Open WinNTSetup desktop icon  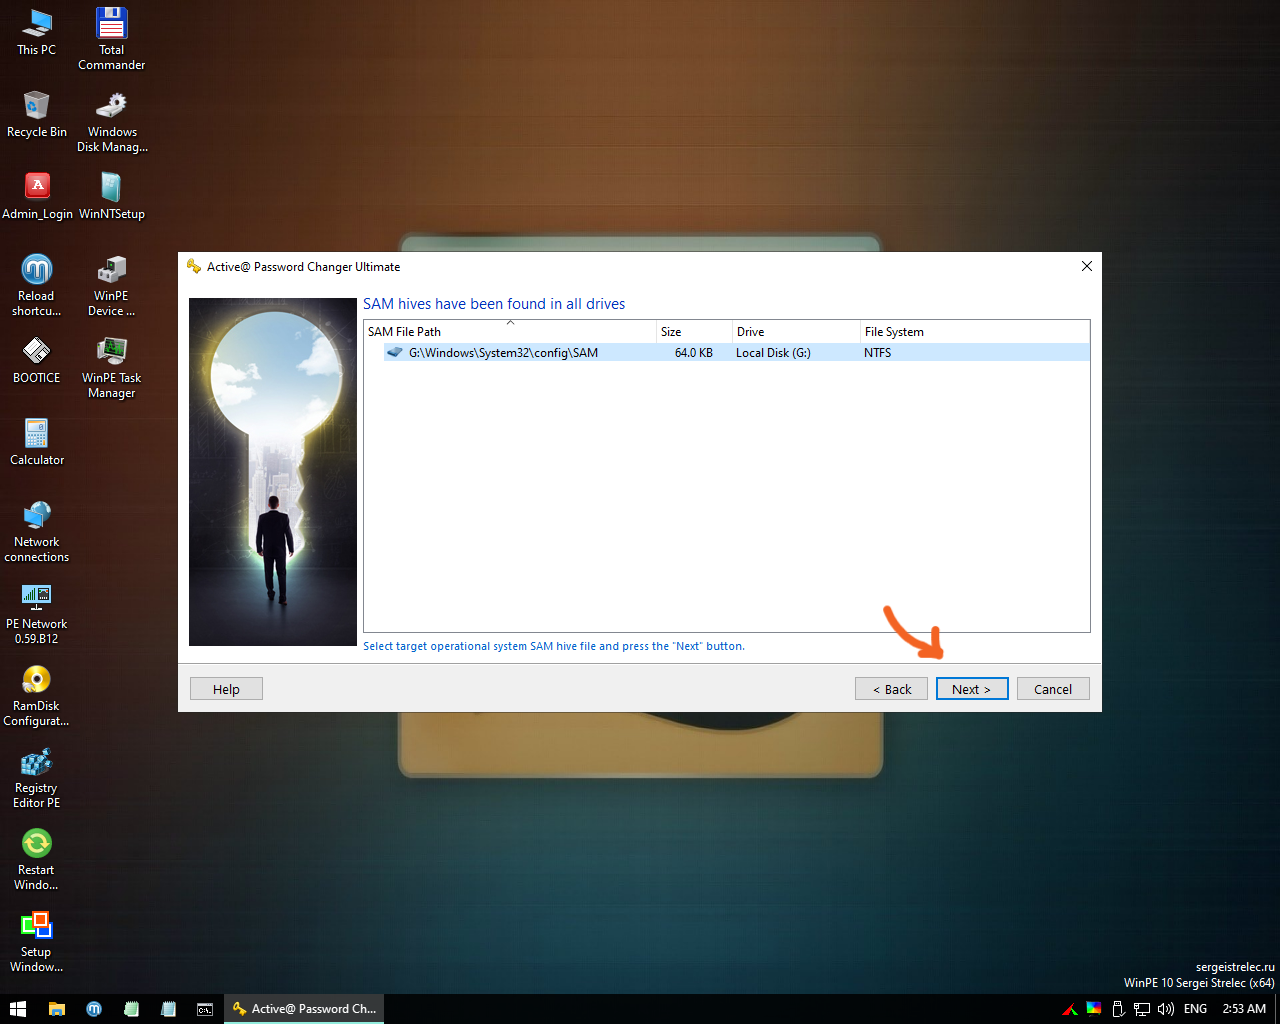point(111,196)
